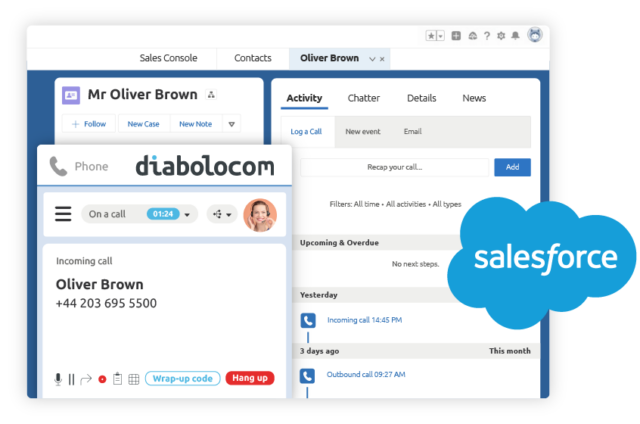
Task: Open the contact hierarchy icon
Action: pyautogui.click(x=211, y=95)
